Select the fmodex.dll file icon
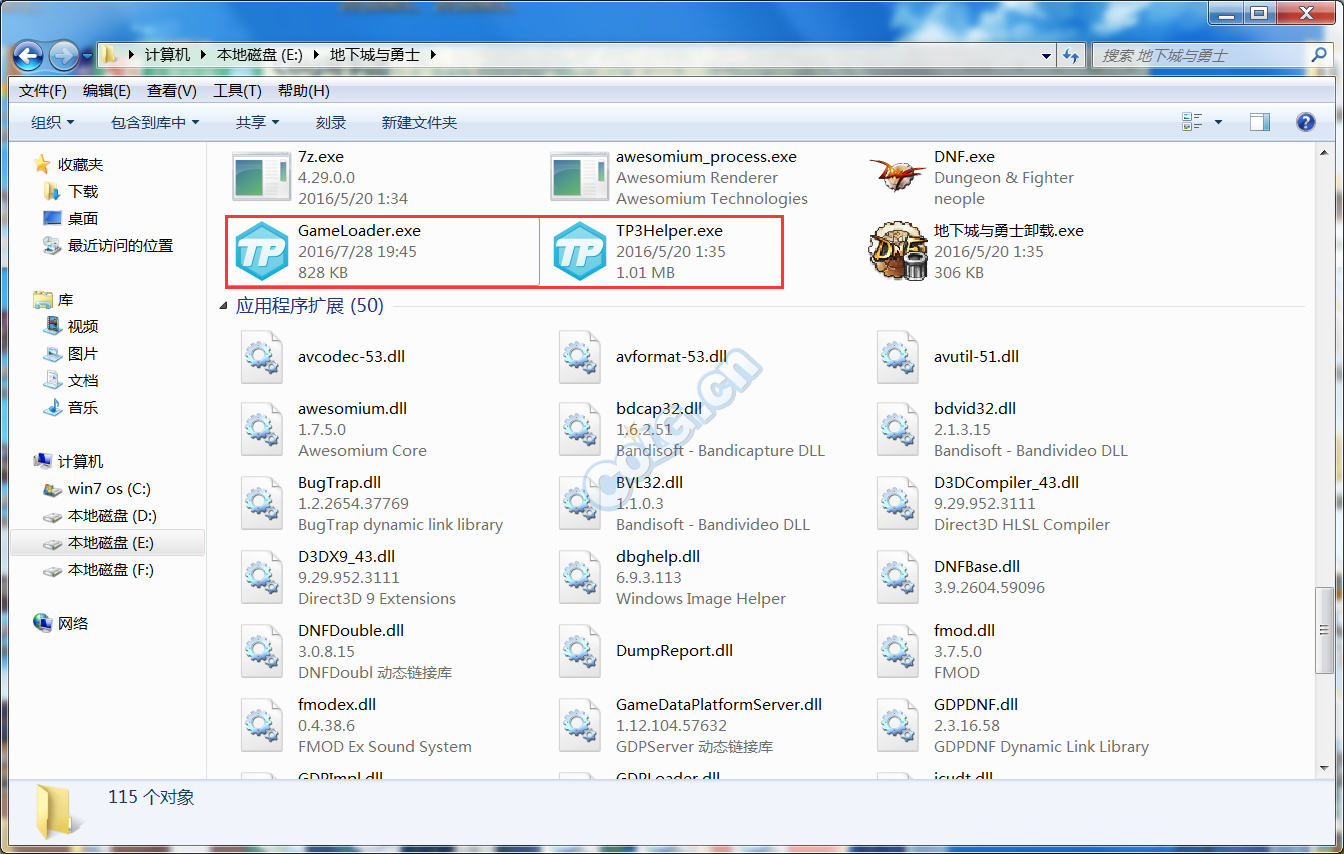 click(x=262, y=725)
